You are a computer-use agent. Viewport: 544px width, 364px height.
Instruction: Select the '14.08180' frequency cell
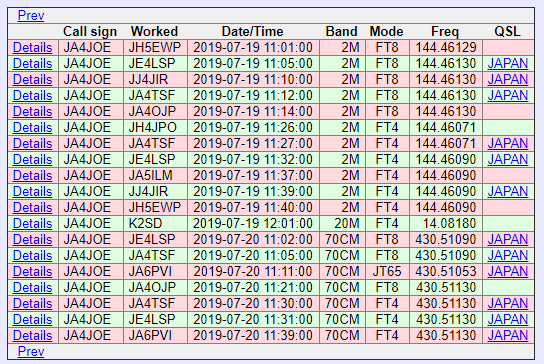click(446, 223)
